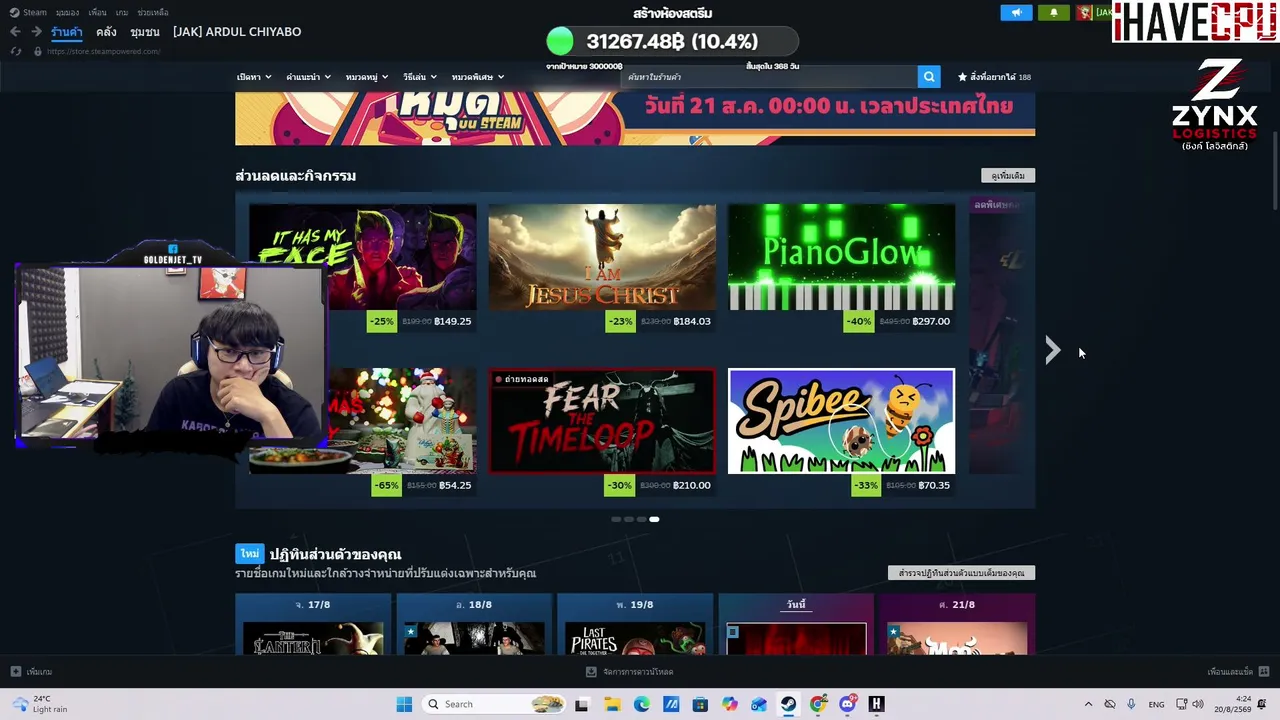Image resolution: width=1280 pixels, height=720 pixels.
Task: Click the ดูเพิ่มเติม (See more) button
Action: point(1008,175)
